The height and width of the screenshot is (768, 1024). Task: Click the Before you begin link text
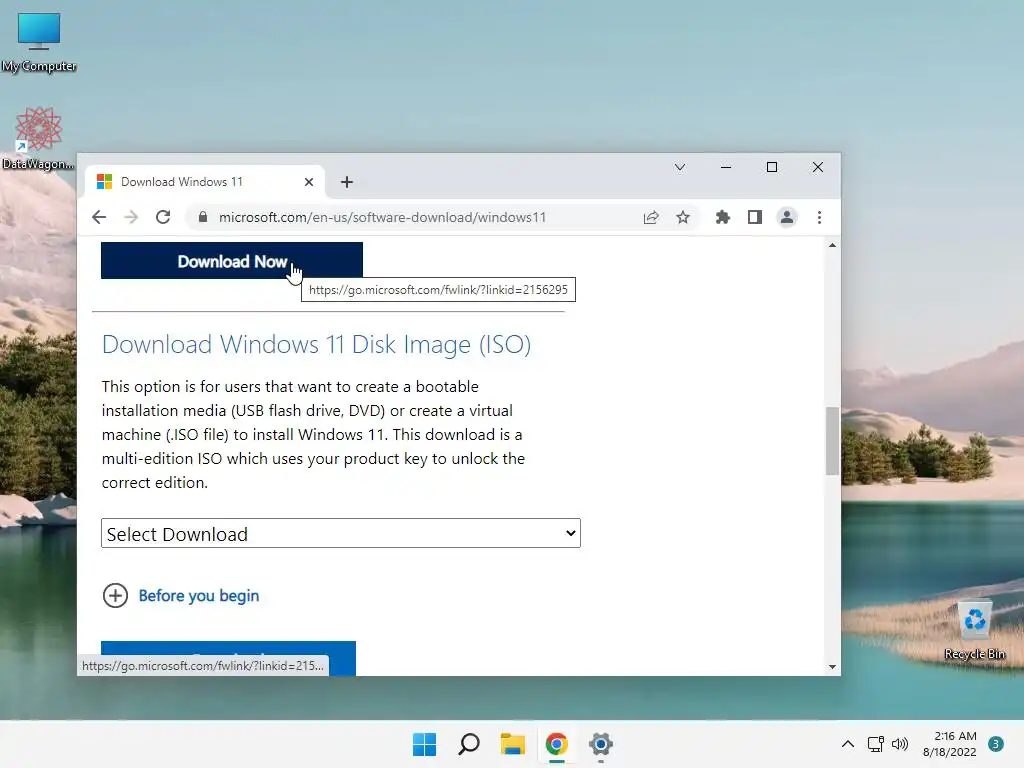point(199,596)
